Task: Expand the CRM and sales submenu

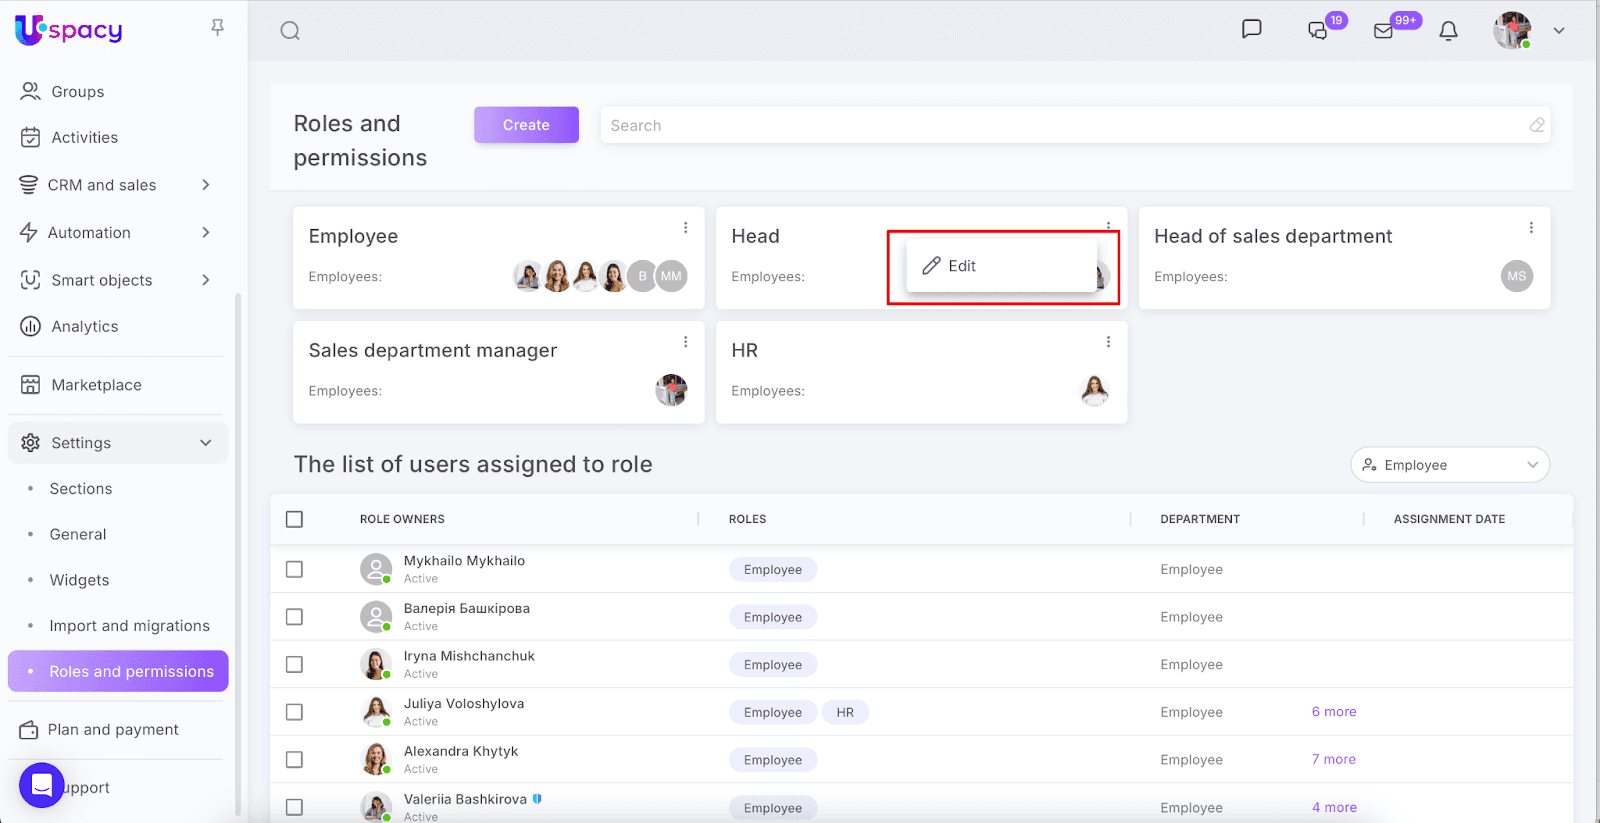Action: [205, 185]
